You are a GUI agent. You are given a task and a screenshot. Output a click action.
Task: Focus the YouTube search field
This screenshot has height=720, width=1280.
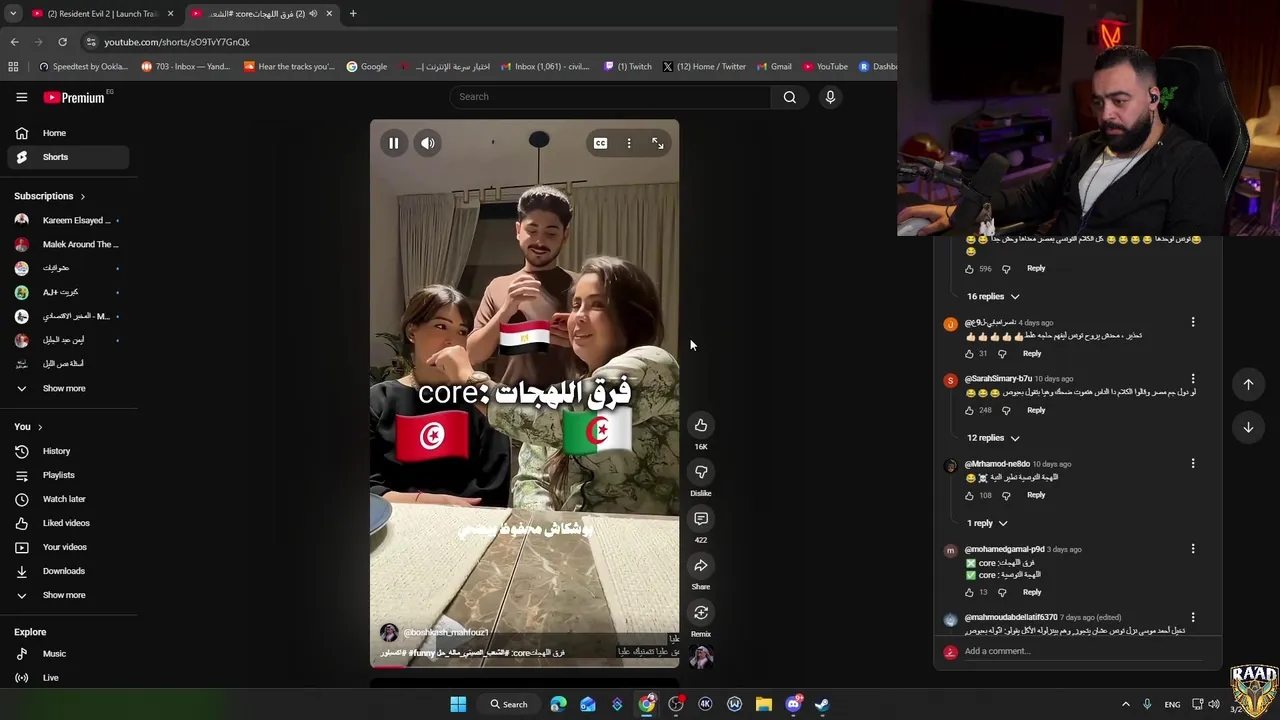pos(610,97)
